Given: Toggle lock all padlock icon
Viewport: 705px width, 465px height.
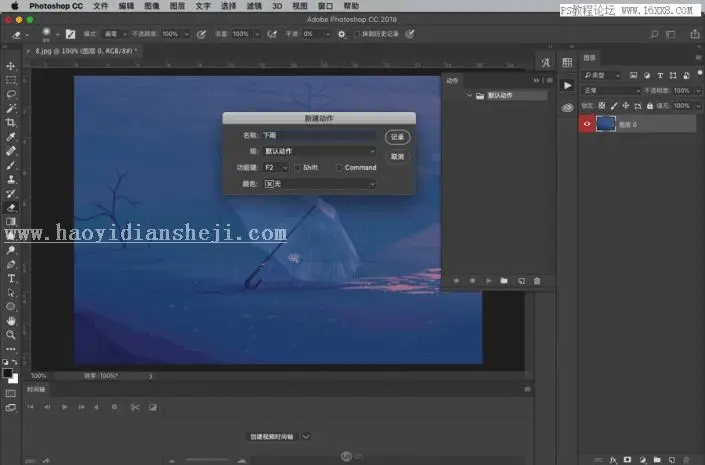Looking at the screenshot, I should (650, 106).
